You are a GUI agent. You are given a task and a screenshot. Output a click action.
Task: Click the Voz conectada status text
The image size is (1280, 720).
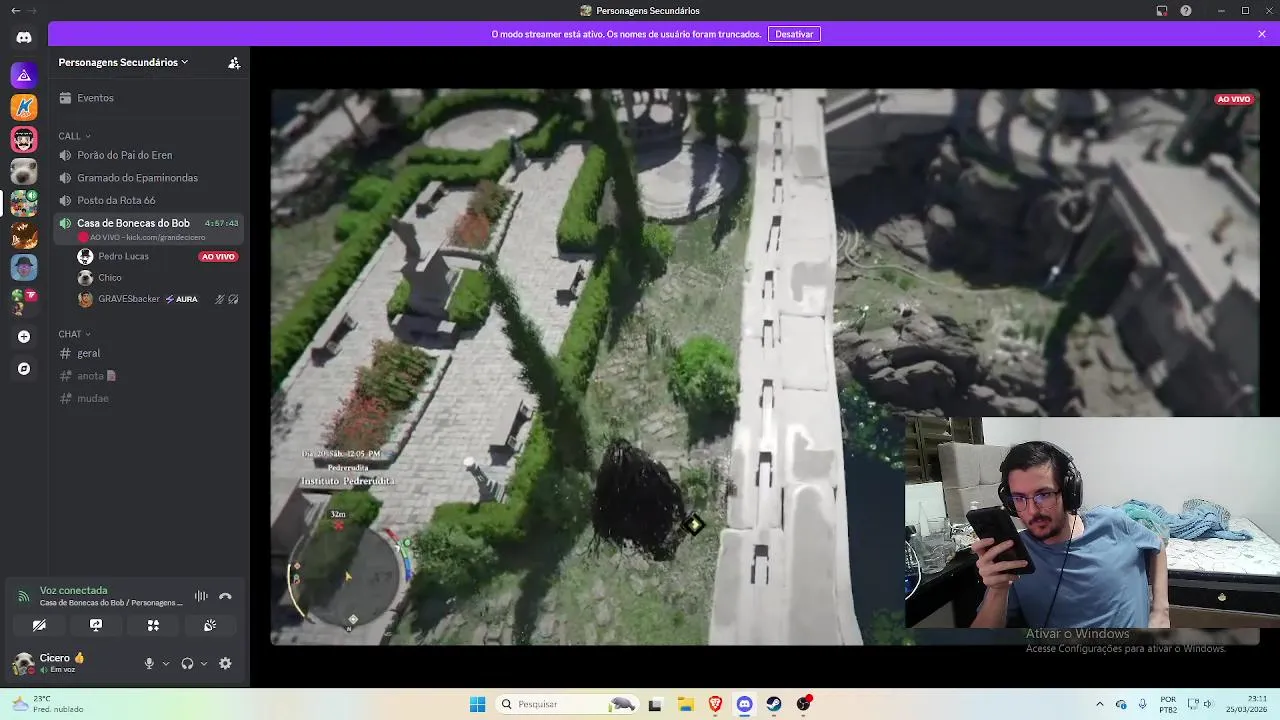[x=74, y=590]
